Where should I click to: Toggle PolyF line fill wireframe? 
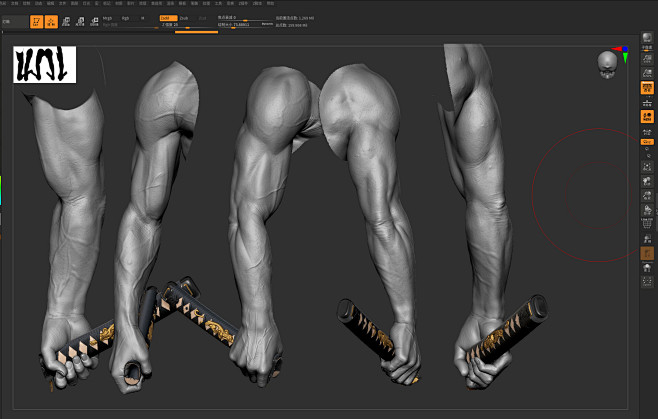tap(648, 223)
